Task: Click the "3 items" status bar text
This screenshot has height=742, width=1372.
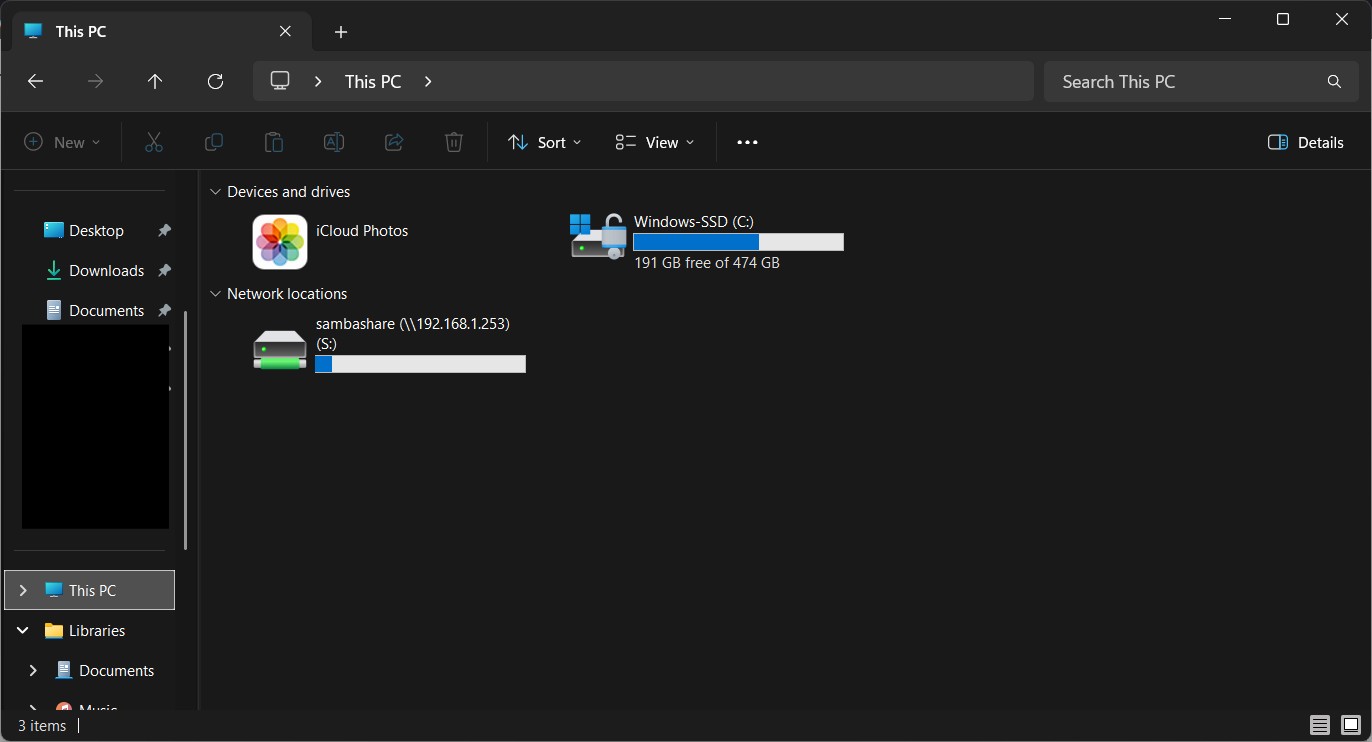Action: (42, 726)
